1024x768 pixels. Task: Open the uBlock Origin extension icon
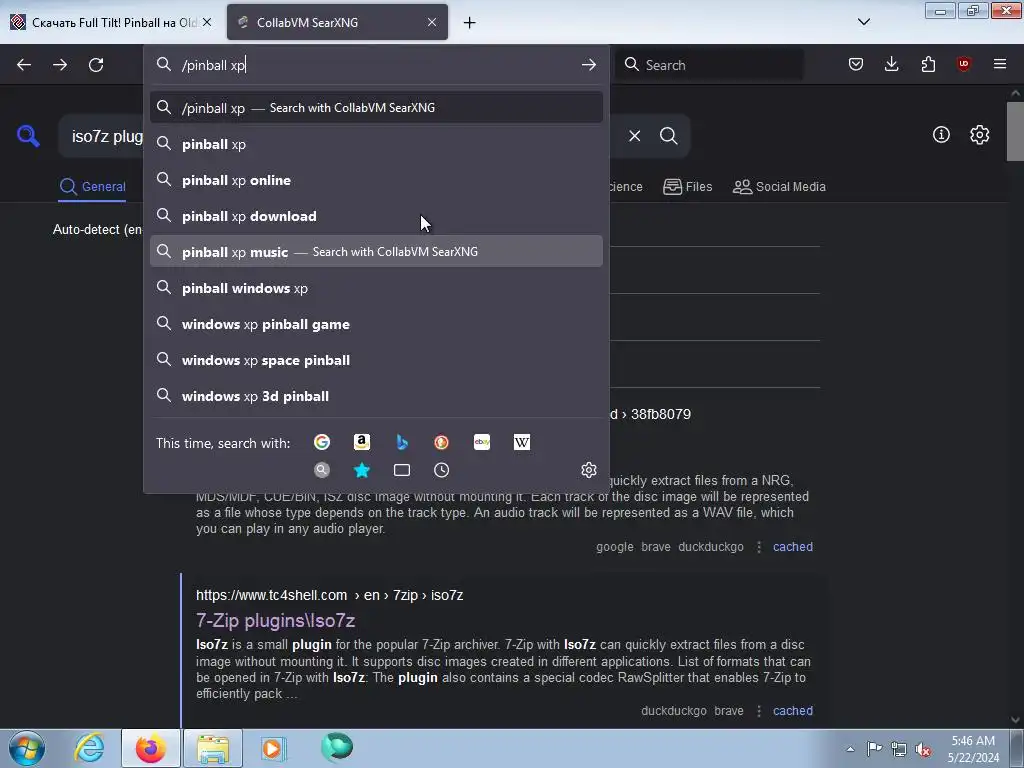[963, 64]
